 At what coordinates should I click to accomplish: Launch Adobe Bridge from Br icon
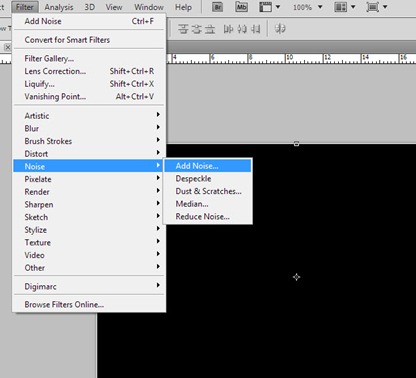[x=217, y=7]
